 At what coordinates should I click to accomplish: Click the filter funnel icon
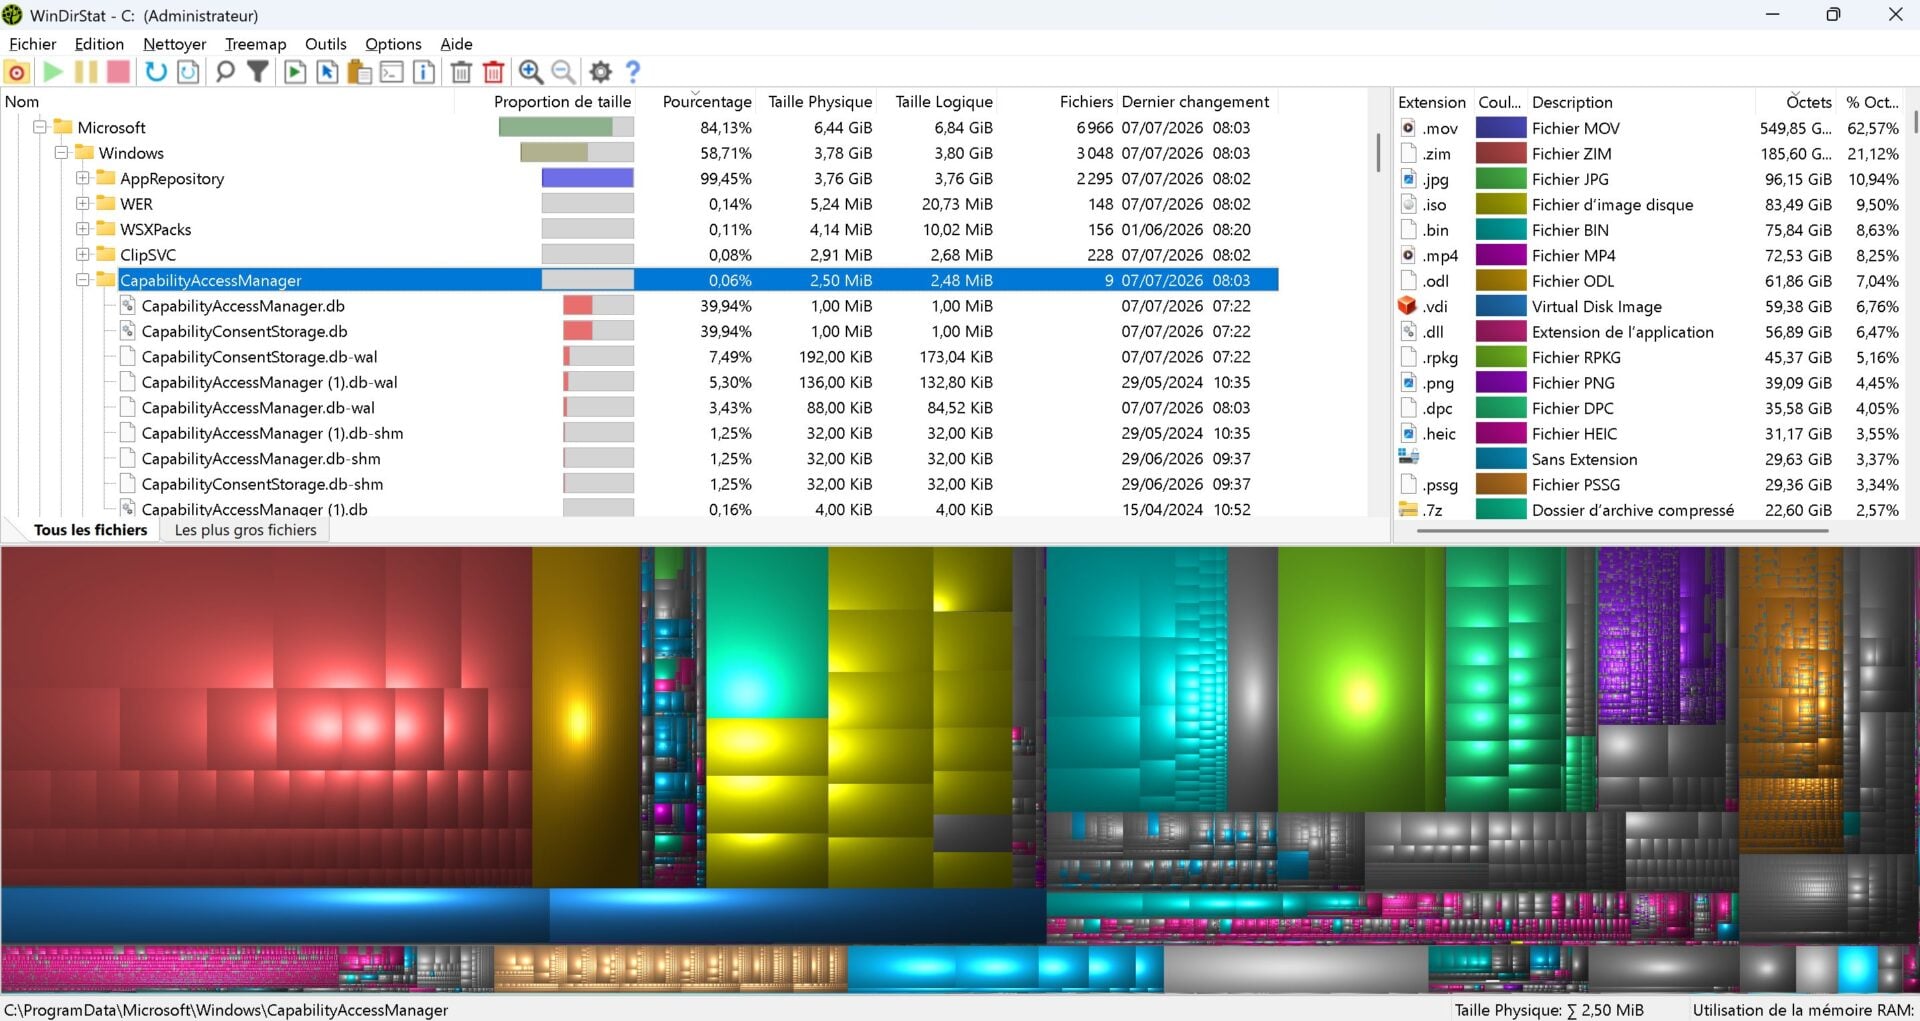(258, 72)
